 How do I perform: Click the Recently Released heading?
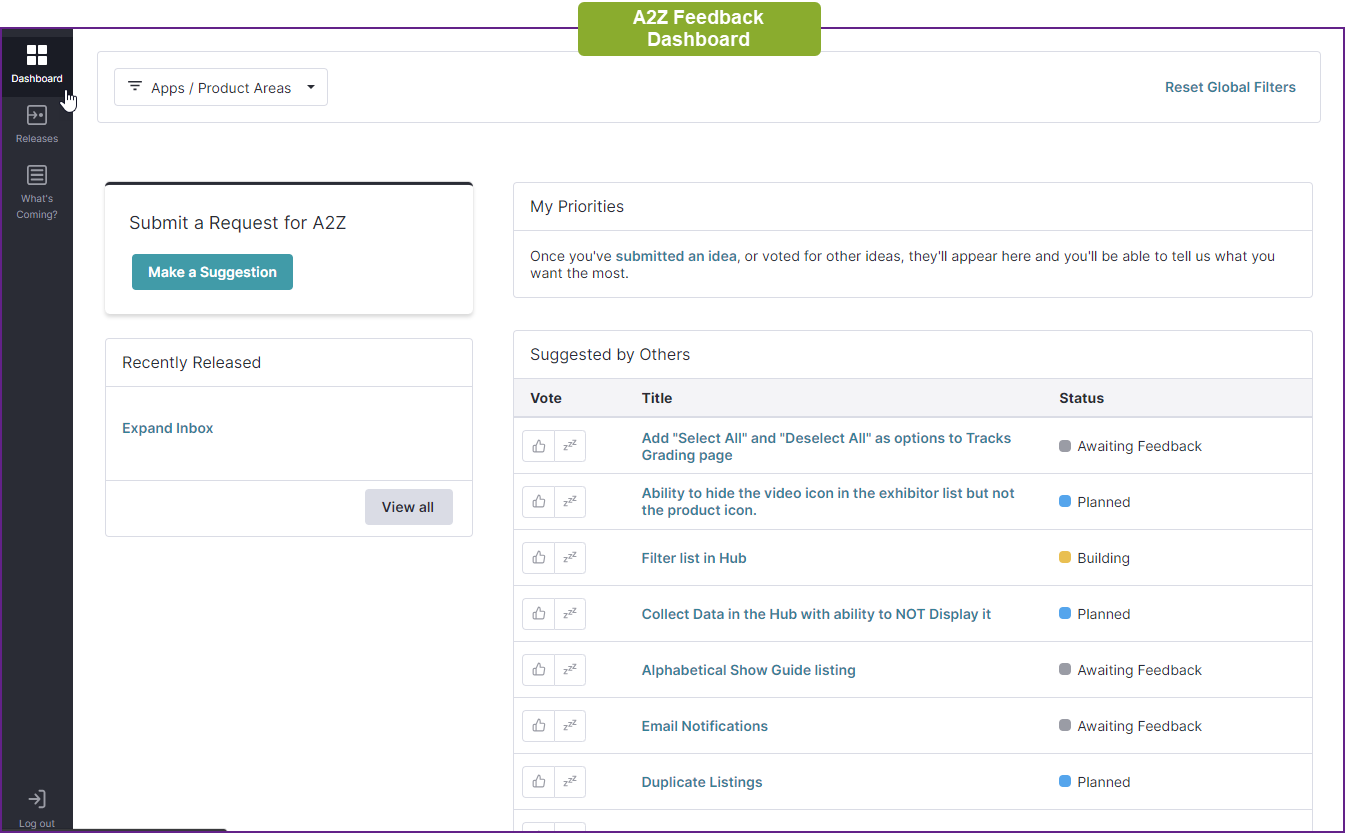[191, 362]
